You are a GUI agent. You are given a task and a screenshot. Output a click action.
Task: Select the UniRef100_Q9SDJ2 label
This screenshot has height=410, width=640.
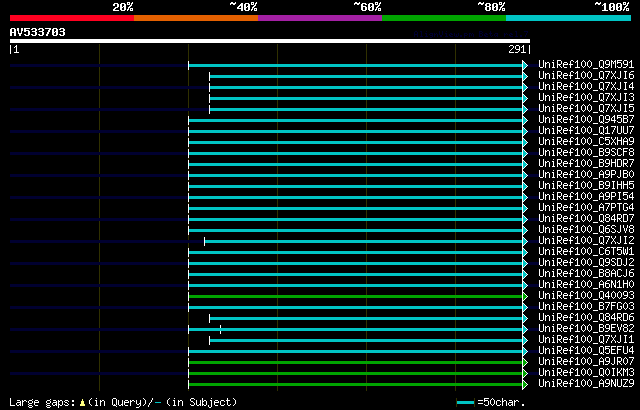[x=586, y=263]
